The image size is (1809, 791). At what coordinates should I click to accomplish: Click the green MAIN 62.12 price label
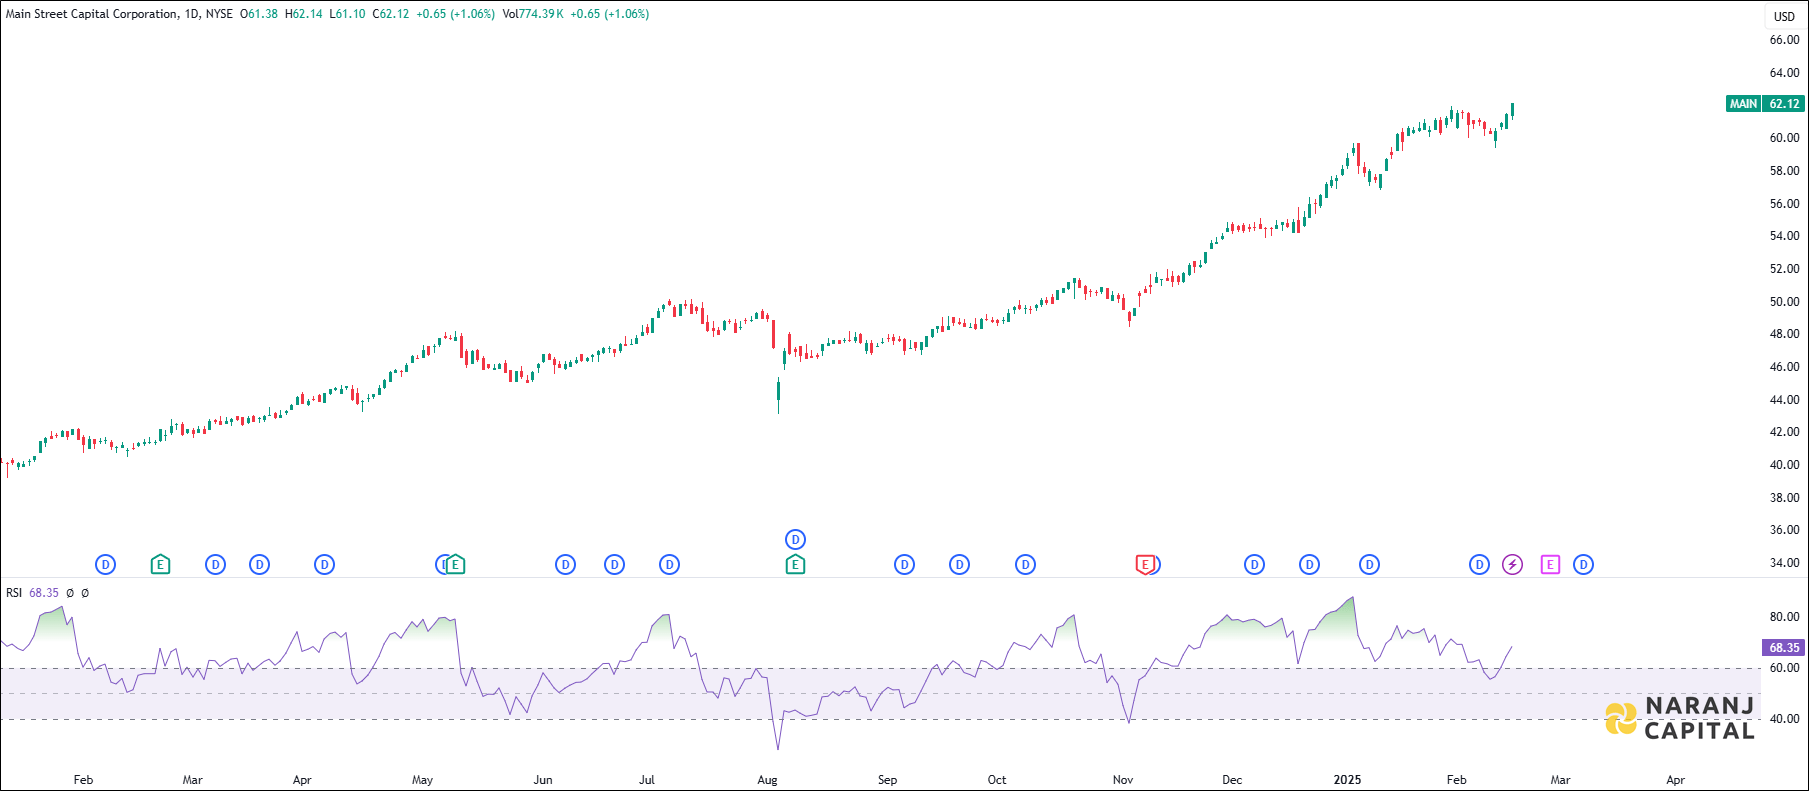click(x=1765, y=104)
